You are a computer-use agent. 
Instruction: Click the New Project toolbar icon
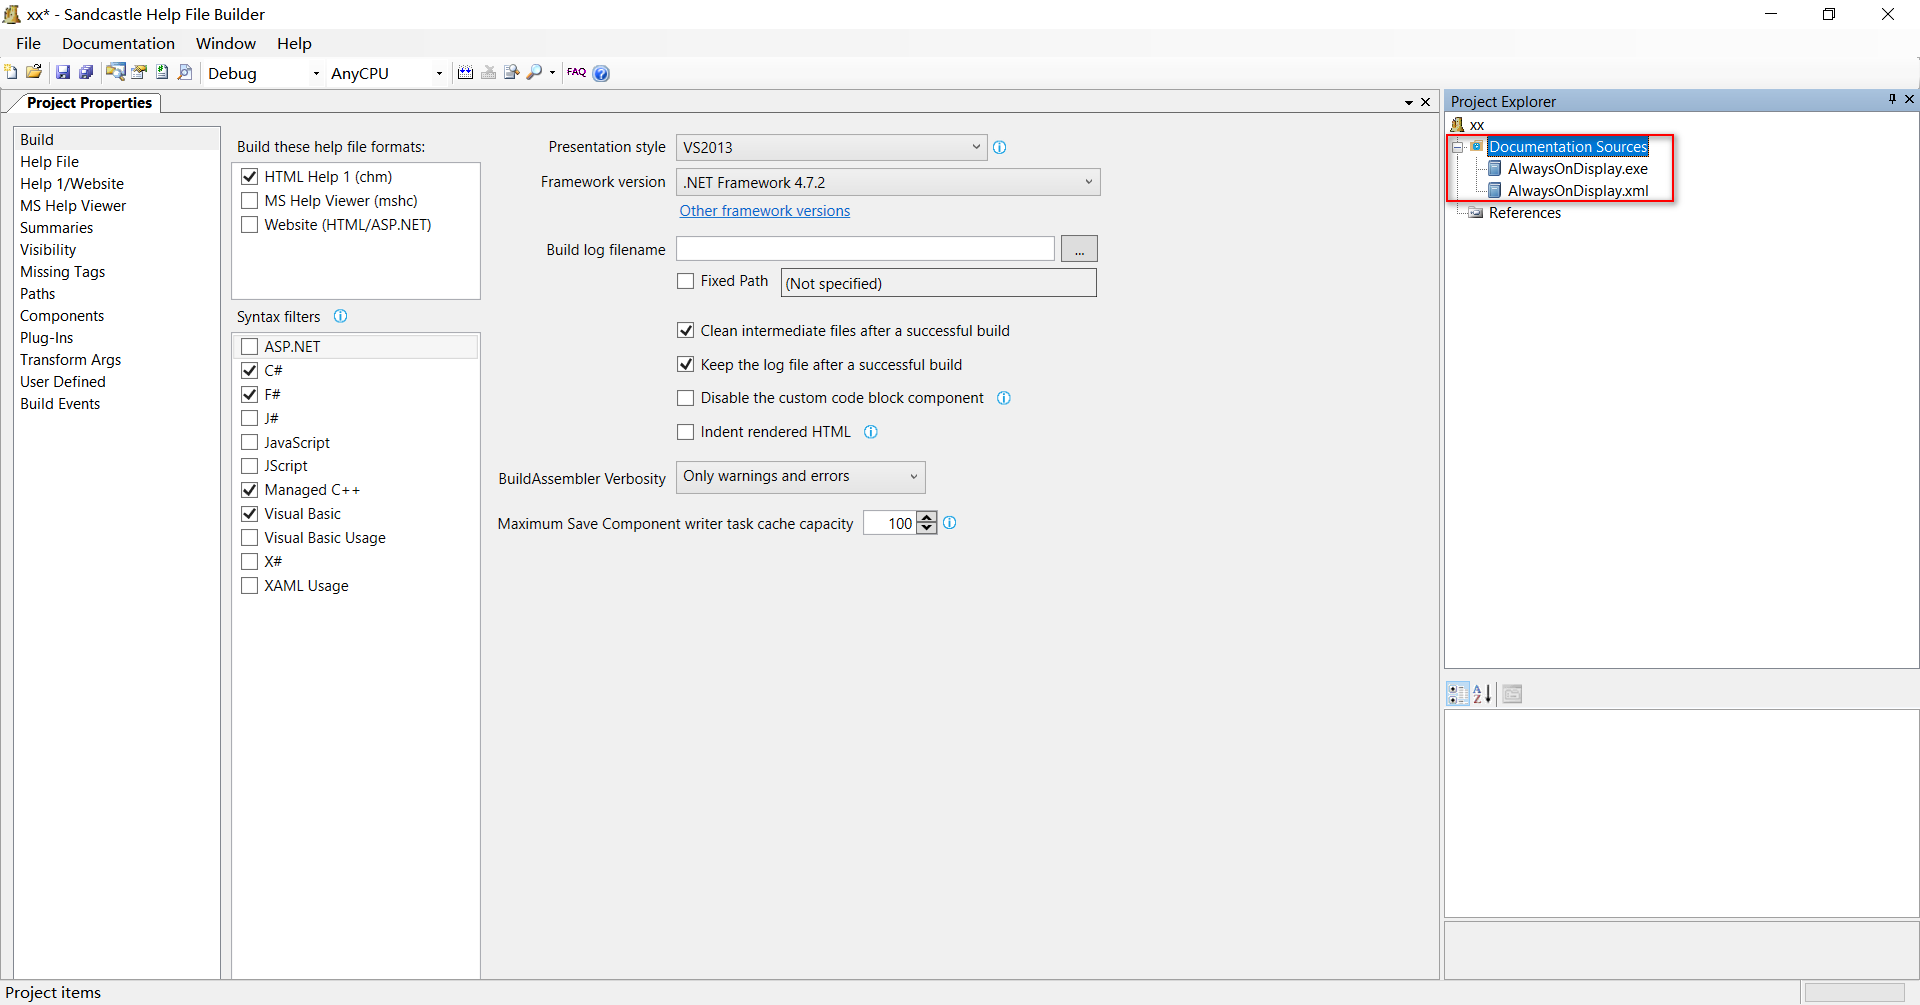(x=11, y=72)
